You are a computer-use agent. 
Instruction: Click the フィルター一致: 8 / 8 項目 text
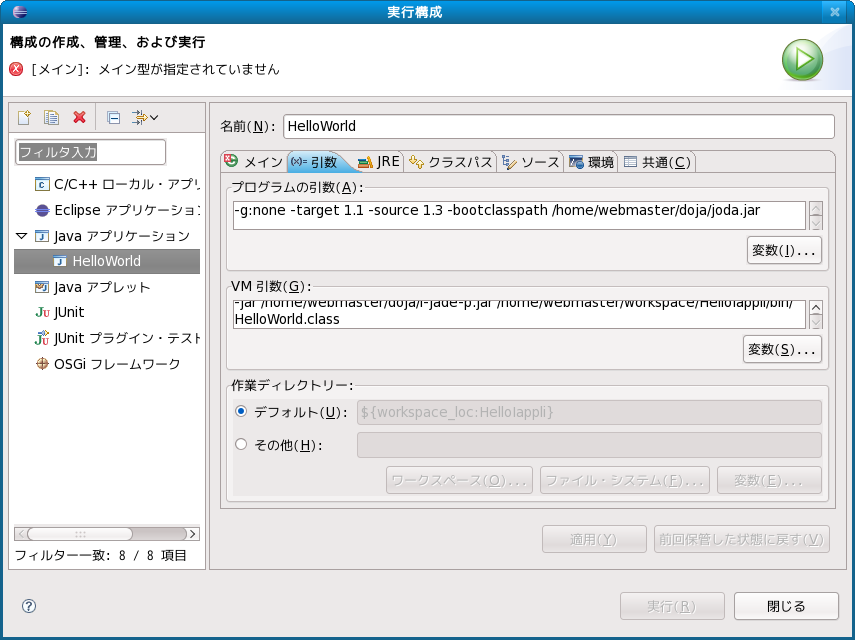tap(101, 556)
